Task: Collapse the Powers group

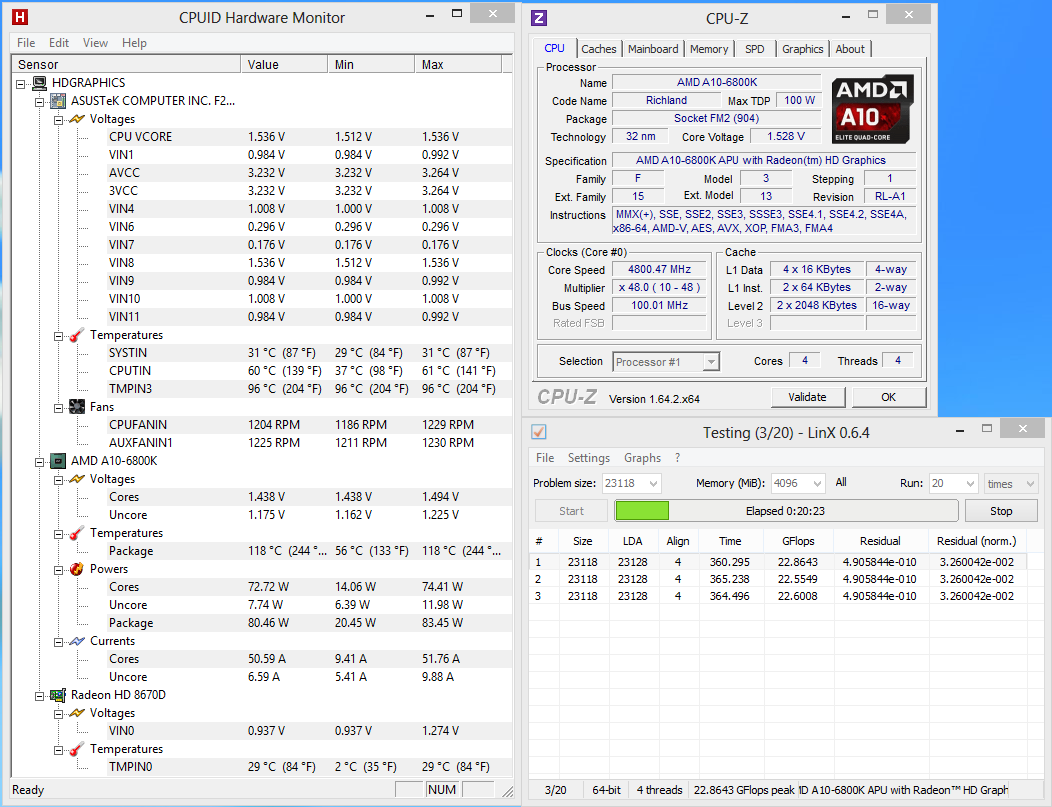Action: tap(58, 570)
